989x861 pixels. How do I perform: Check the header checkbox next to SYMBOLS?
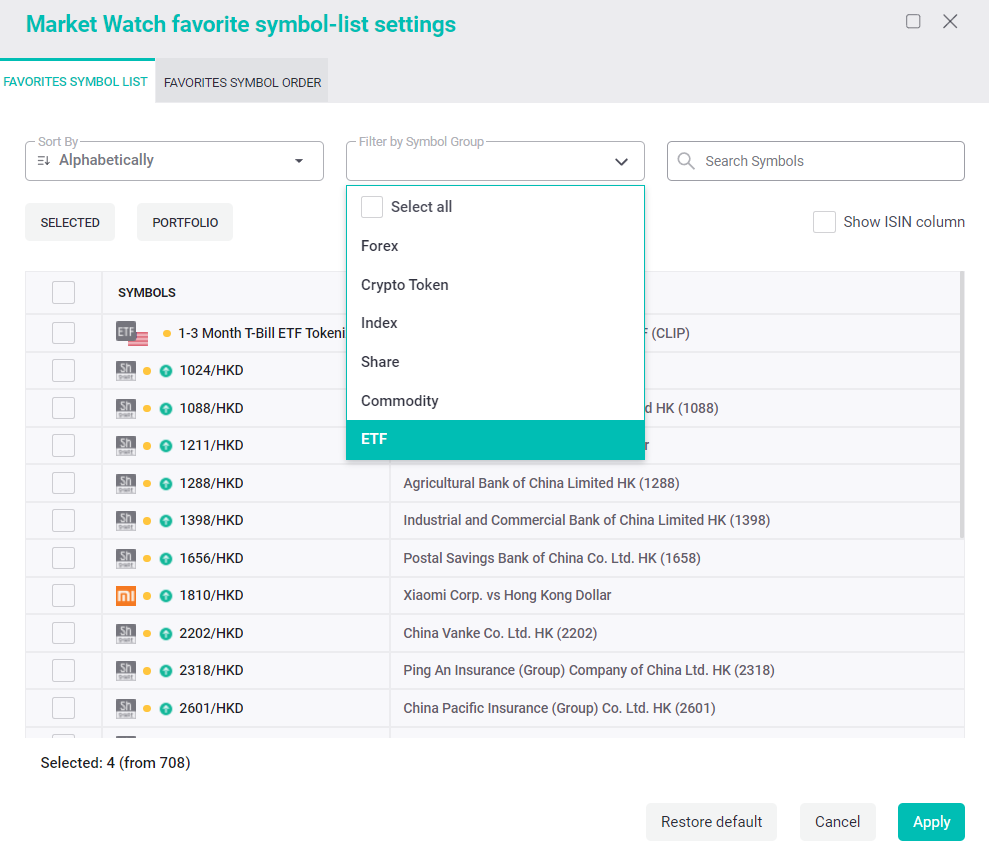(64, 293)
